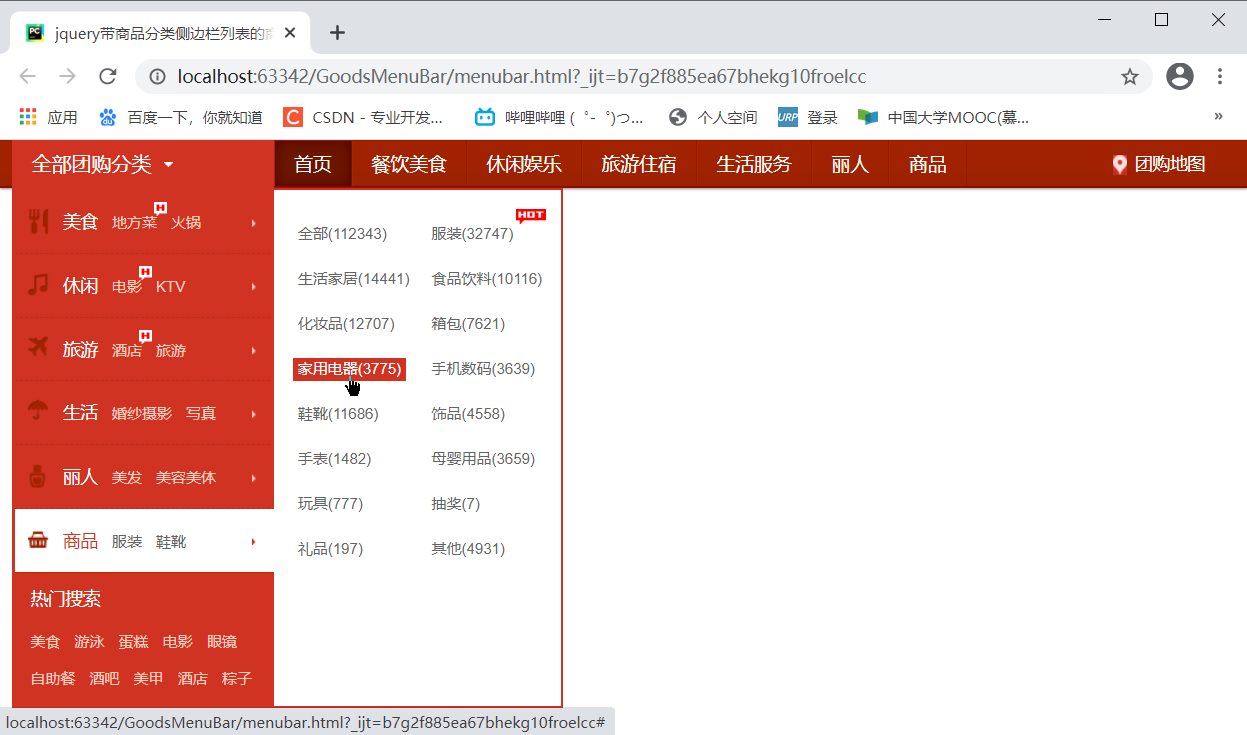Click the umbrella 生活 icon
1247x735 pixels.
(x=38, y=412)
